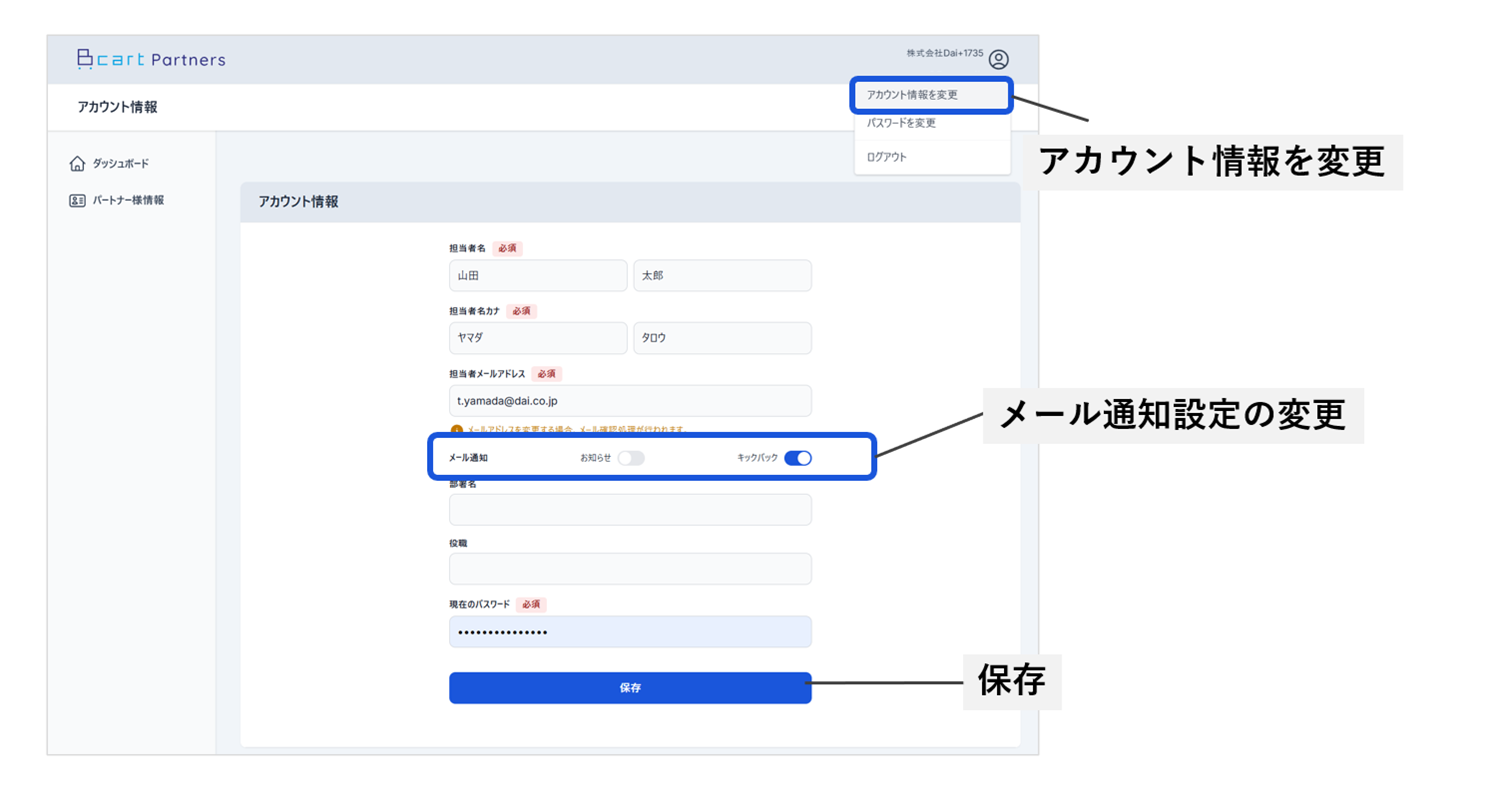Click the 株式会社Dai+1735 company name text
This screenshot has width=1500, height=804.
pyautogui.click(x=945, y=52)
